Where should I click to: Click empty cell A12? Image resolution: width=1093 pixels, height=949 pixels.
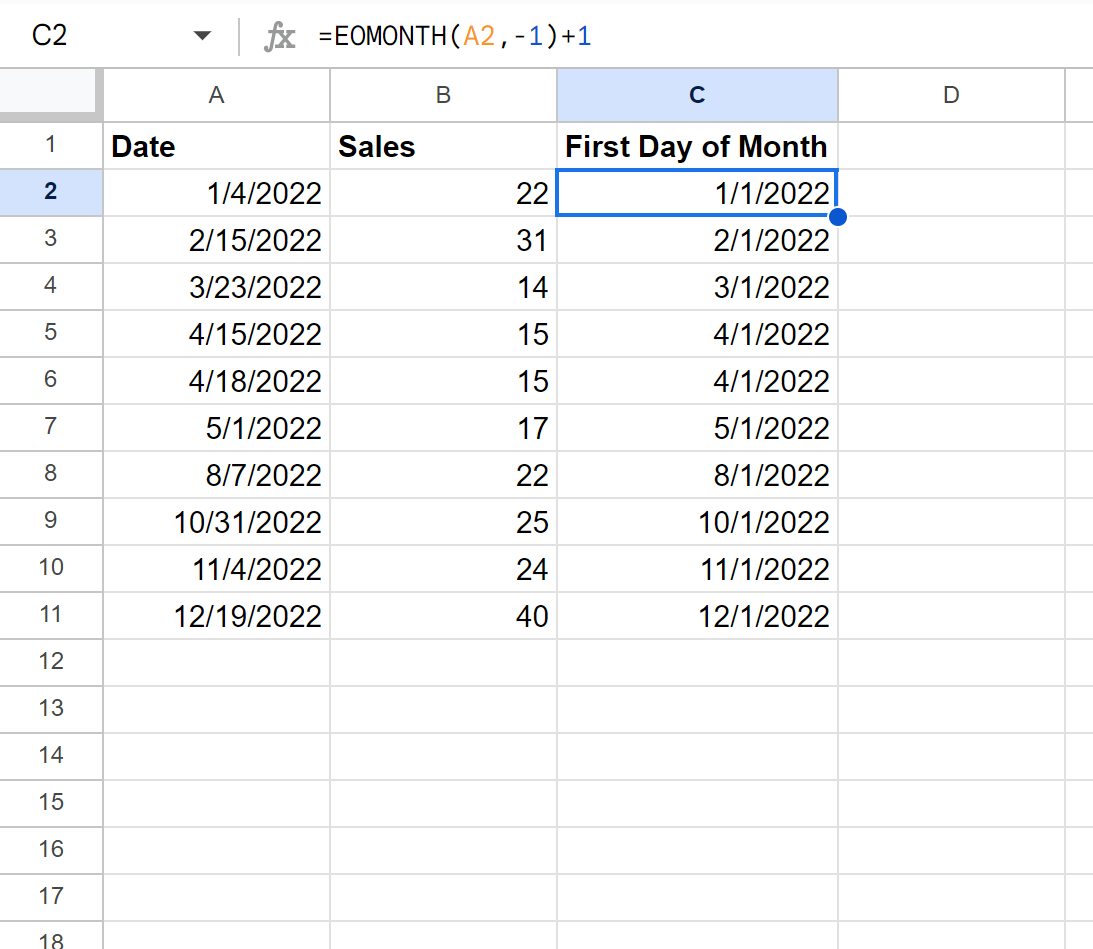click(216, 662)
